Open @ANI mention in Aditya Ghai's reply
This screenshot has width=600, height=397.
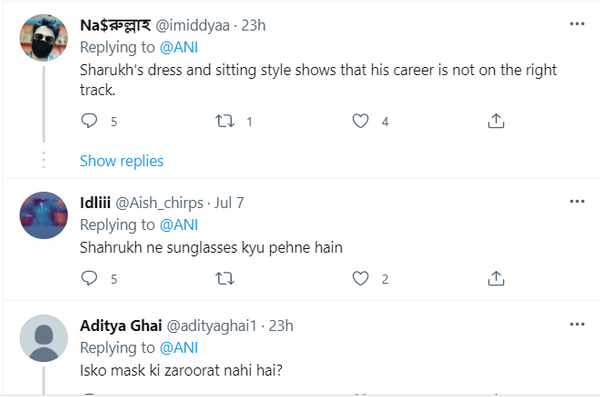[179, 348]
